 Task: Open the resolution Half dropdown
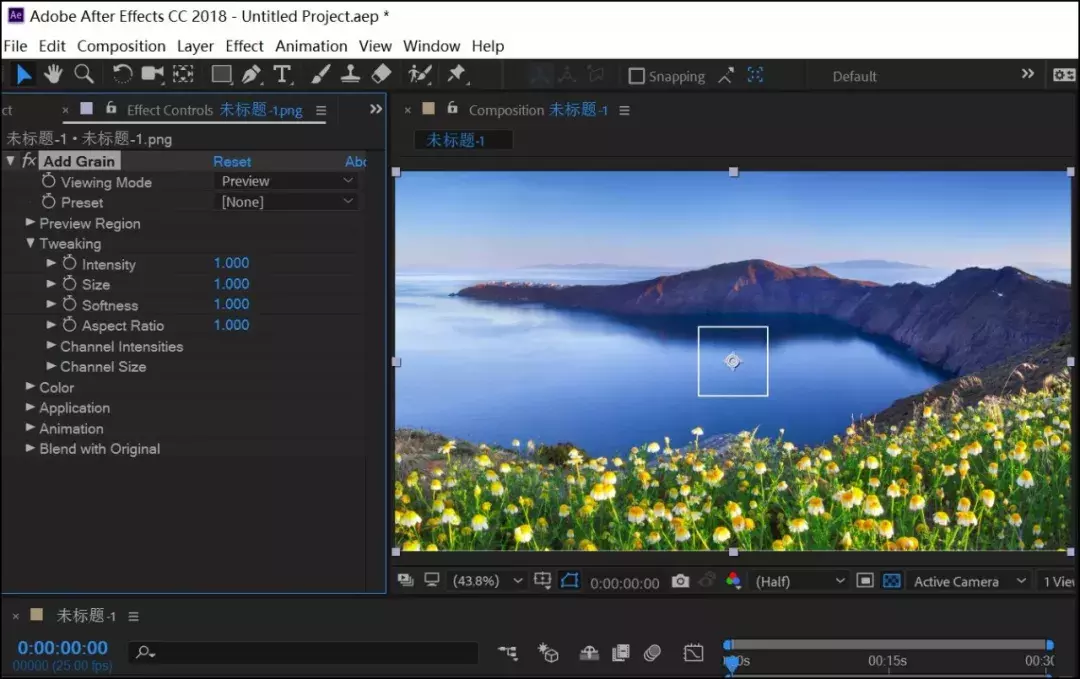[800, 581]
